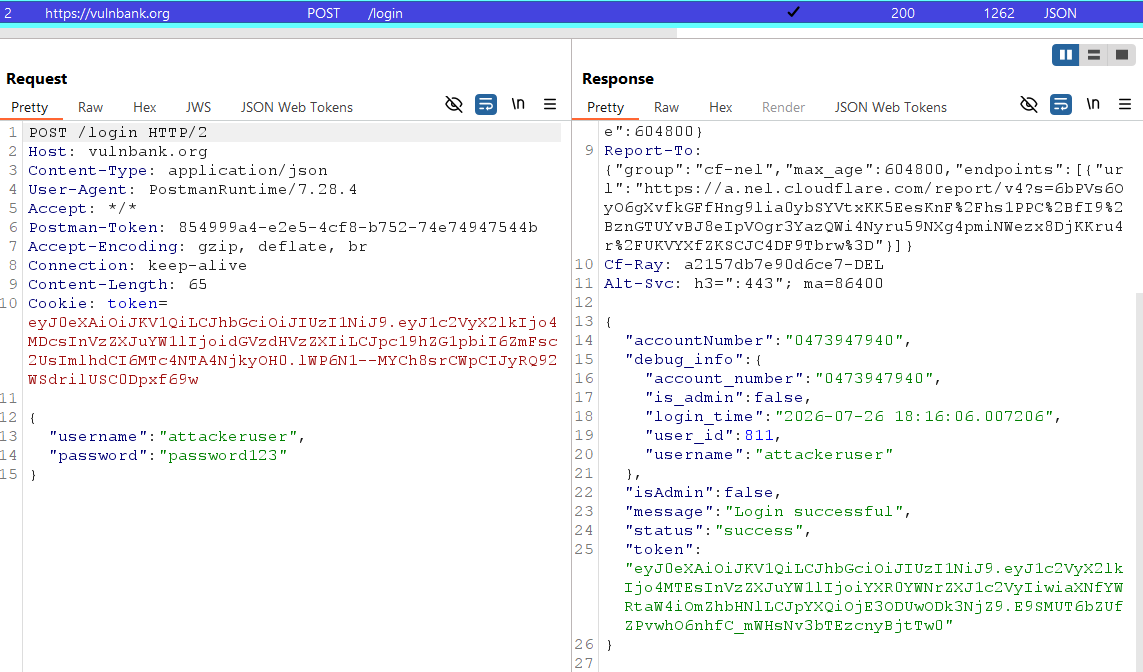The image size is (1143, 672).
Task: Click the User-Agent PostmanRuntime header line
Action: click(x=192, y=190)
